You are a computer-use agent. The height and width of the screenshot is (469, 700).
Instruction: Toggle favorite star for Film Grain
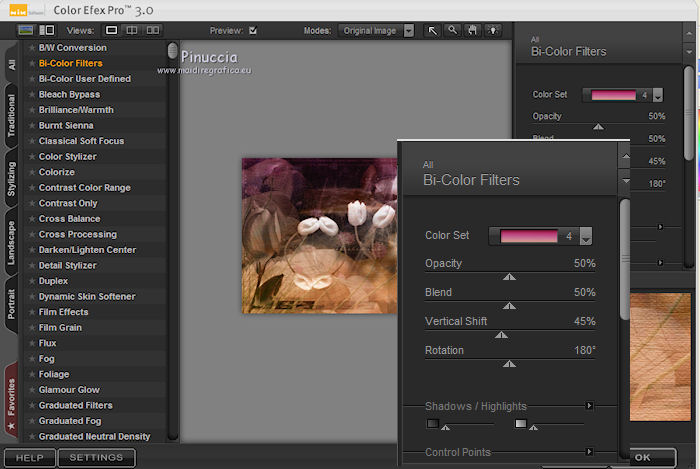(x=31, y=328)
